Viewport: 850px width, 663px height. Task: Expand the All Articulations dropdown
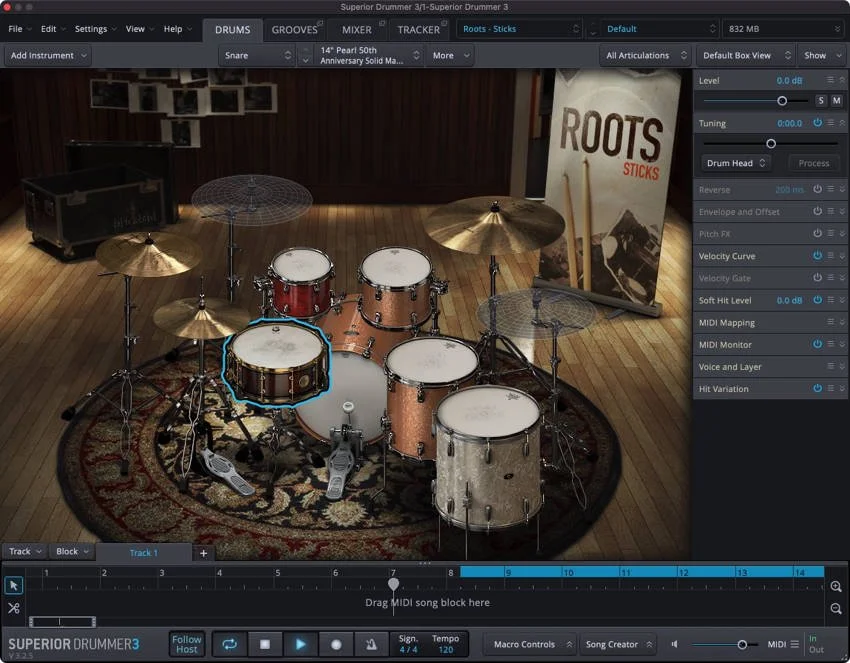(645, 55)
